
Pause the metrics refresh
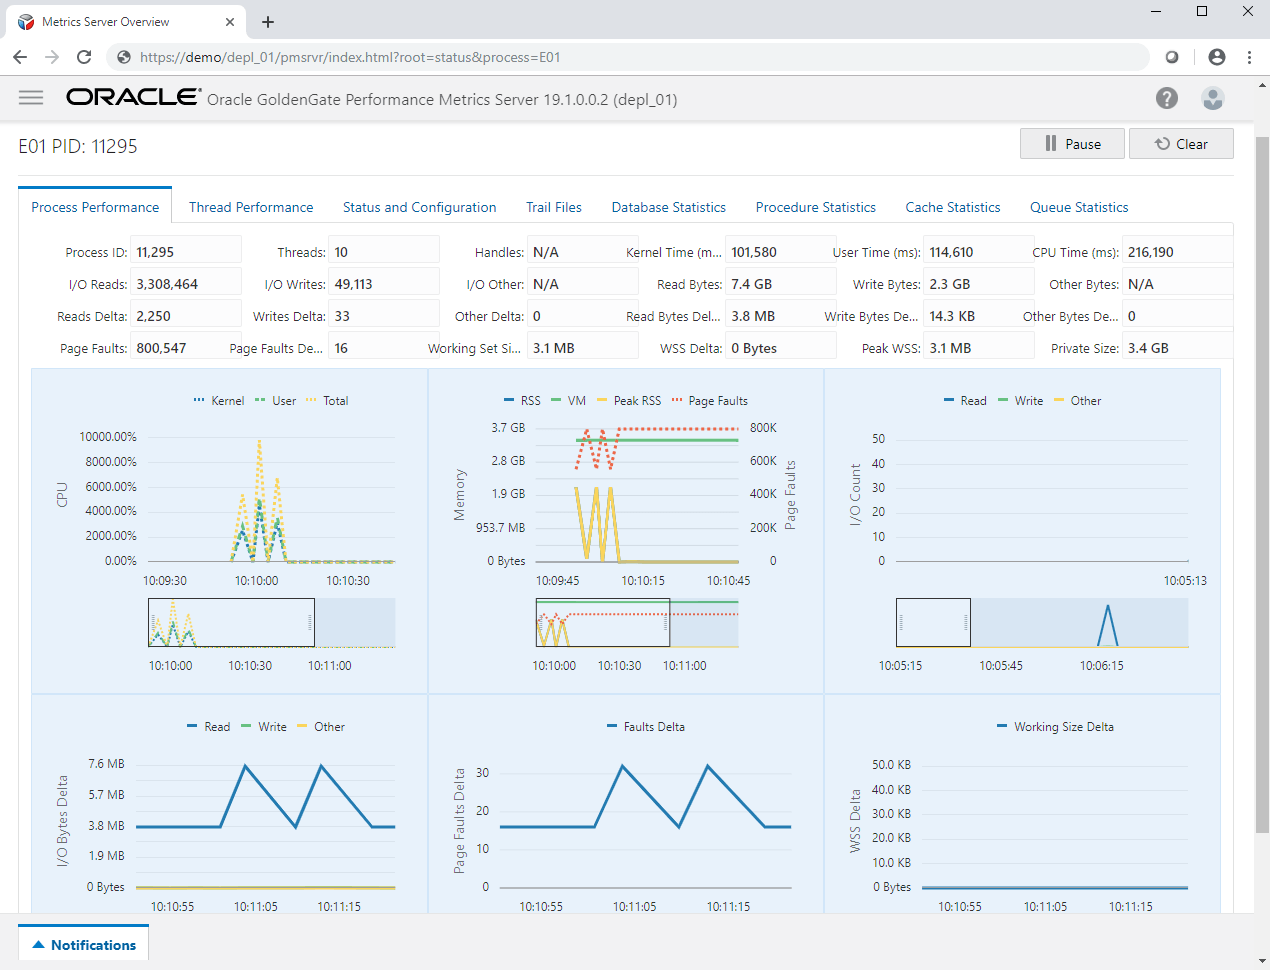click(1072, 144)
